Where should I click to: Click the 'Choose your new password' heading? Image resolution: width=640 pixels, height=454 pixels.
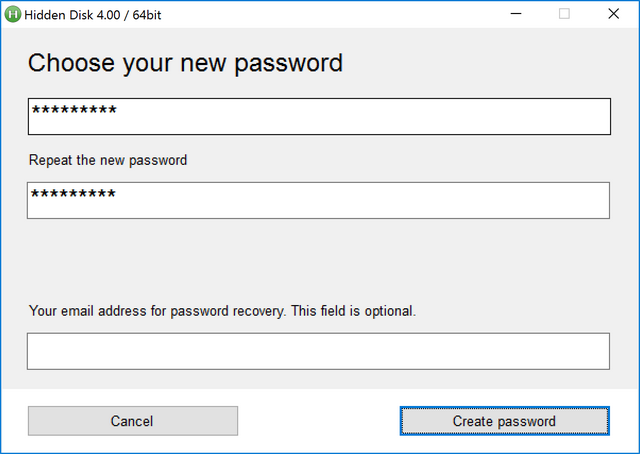pos(185,64)
